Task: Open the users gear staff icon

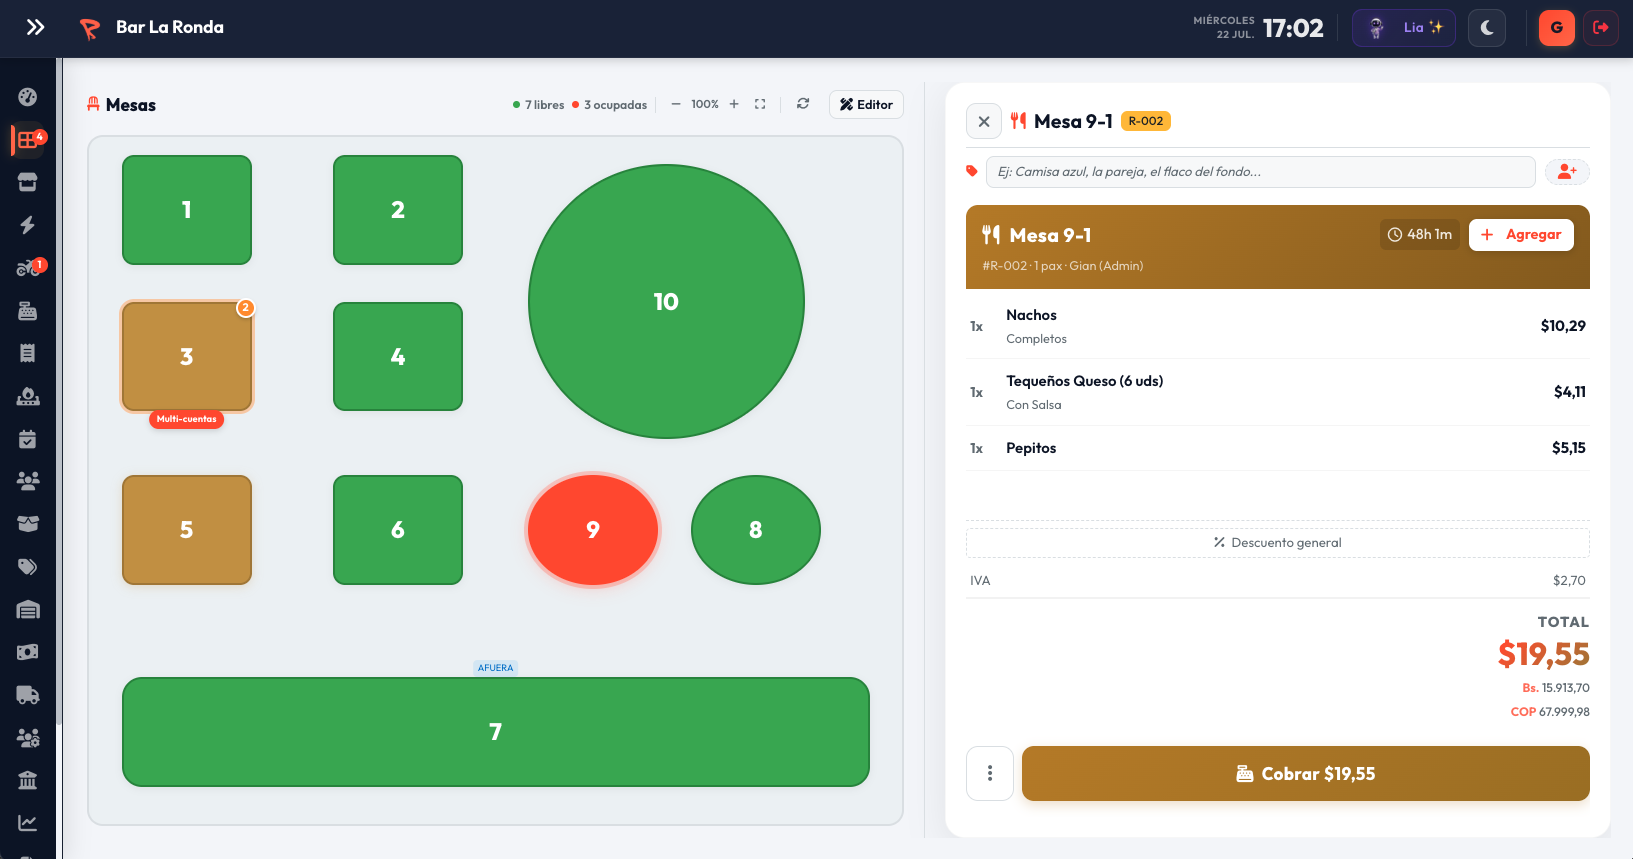Action: pyautogui.click(x=28, y=738)
